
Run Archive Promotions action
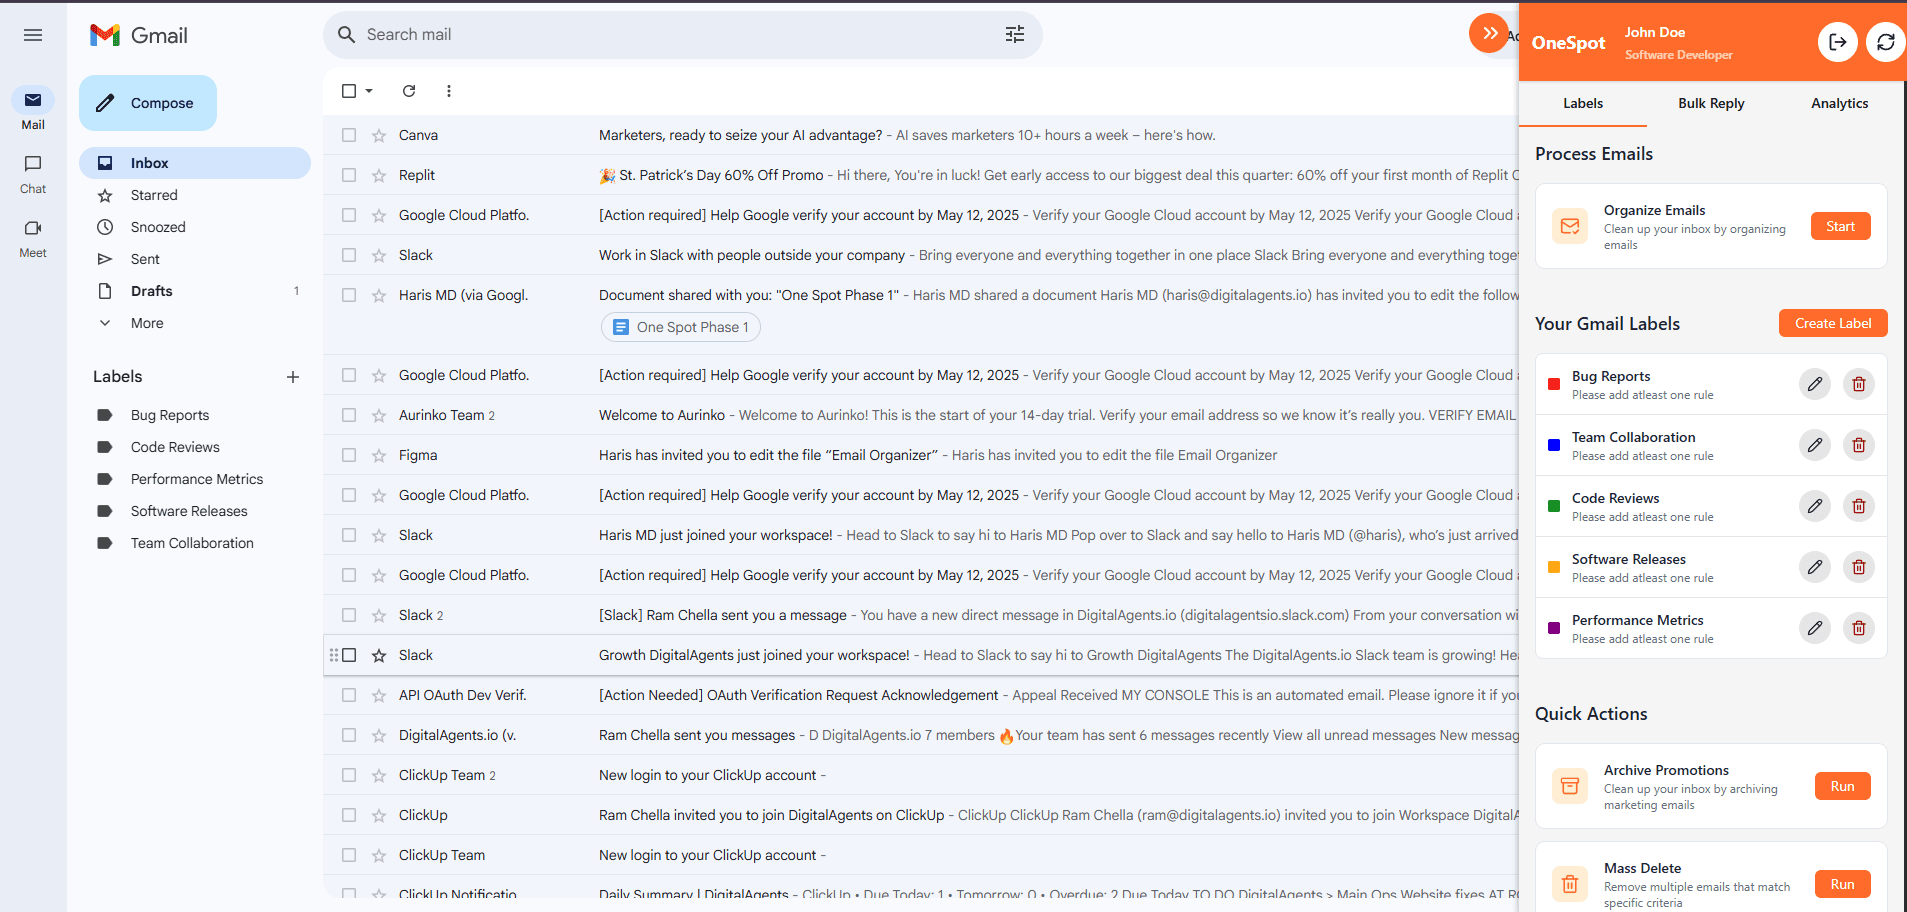pyautogui.click(x=1842, y=786)
